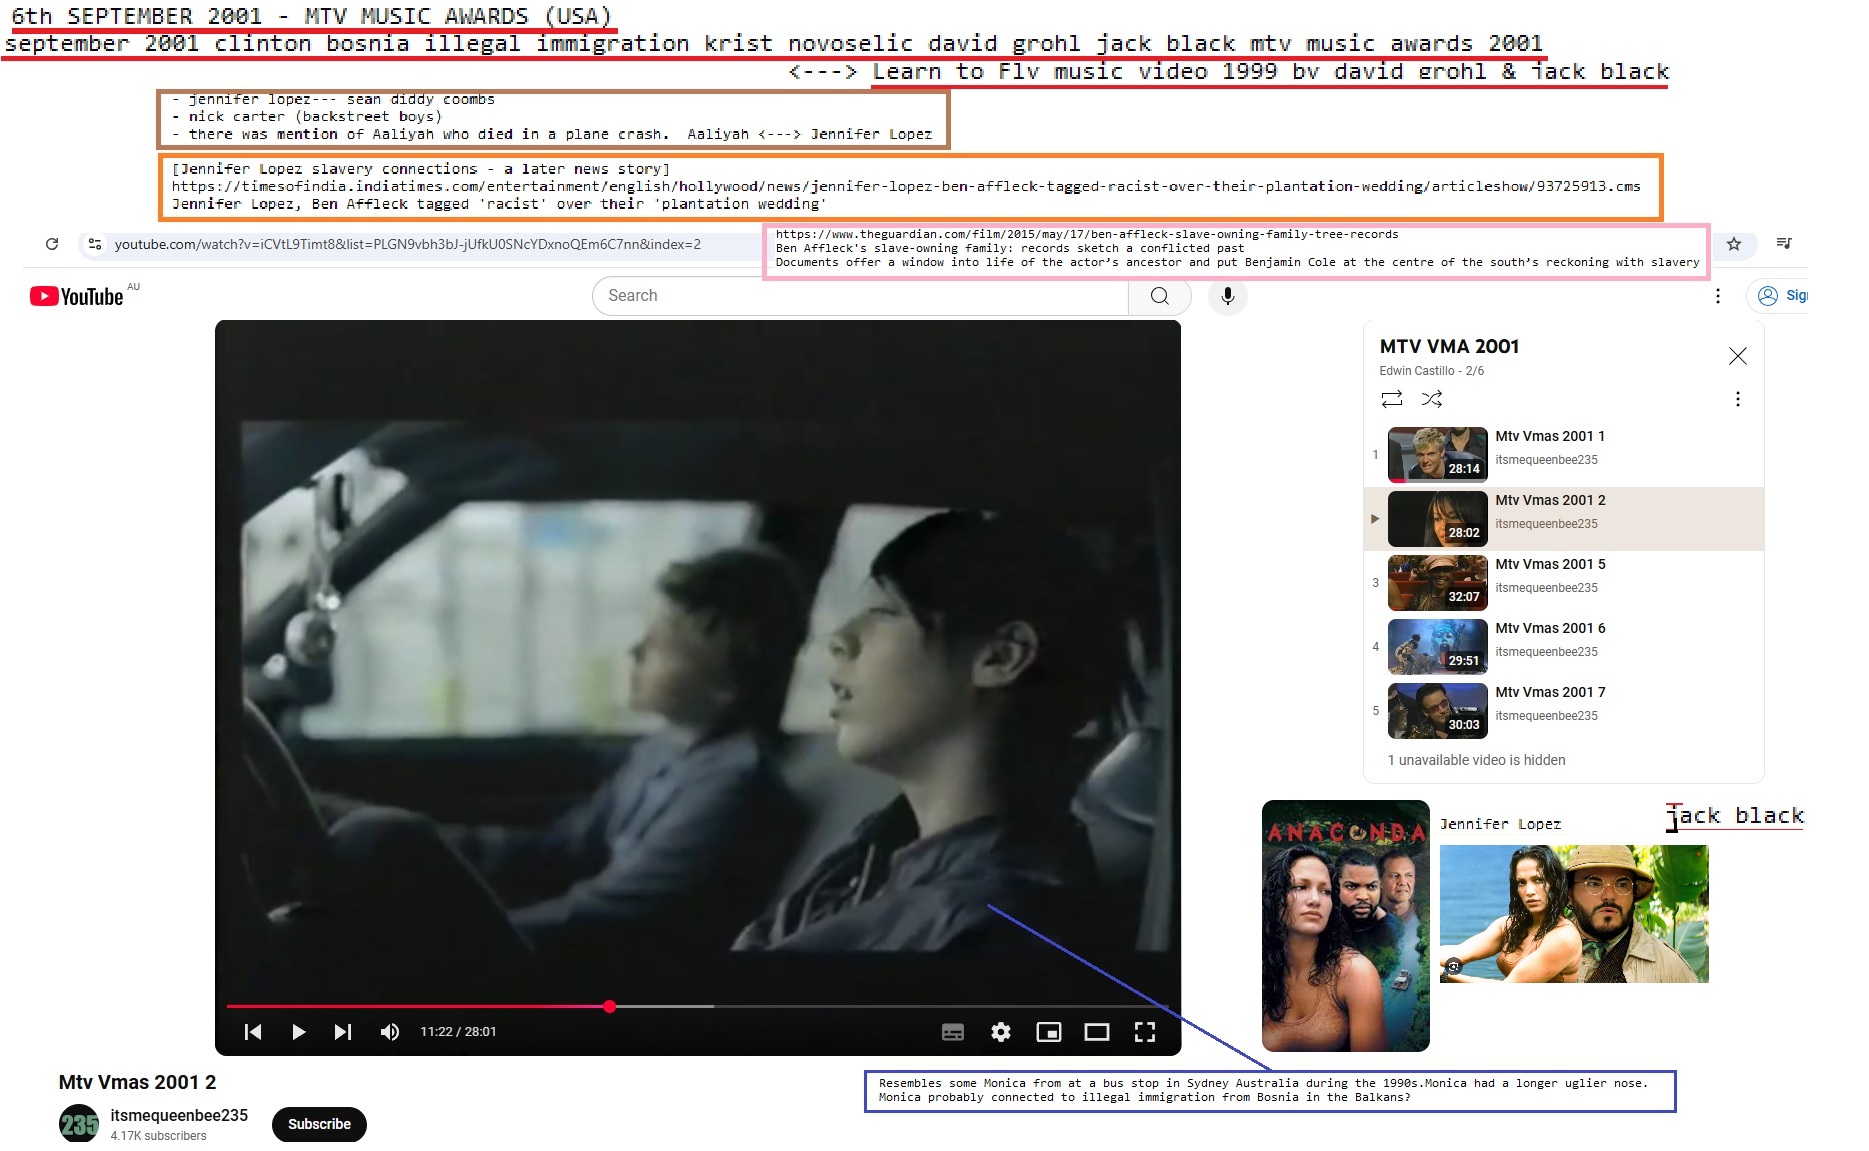This screenshot has height=1151, width=1869.
Task: Open site information icon in address bar
Action: click(x=95, y=244)
